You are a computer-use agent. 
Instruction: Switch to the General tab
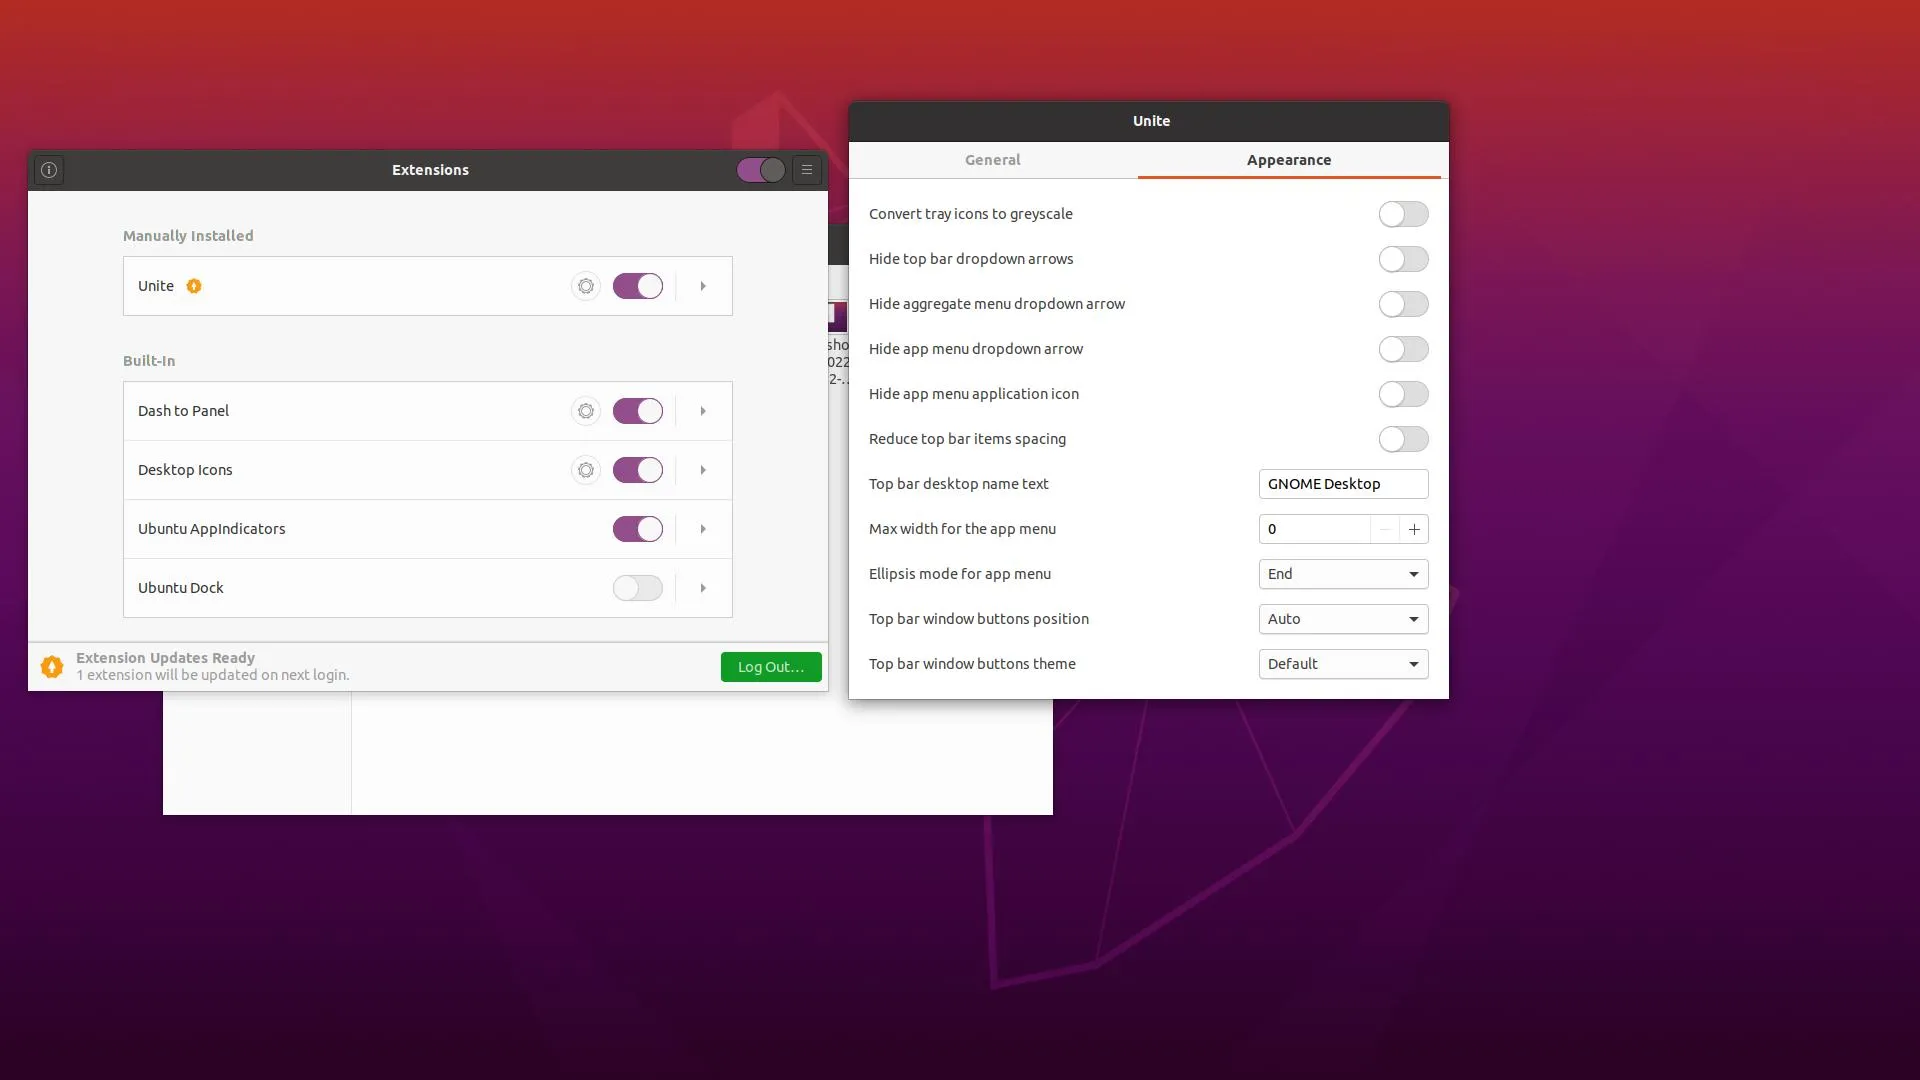(x=992, y=160)
